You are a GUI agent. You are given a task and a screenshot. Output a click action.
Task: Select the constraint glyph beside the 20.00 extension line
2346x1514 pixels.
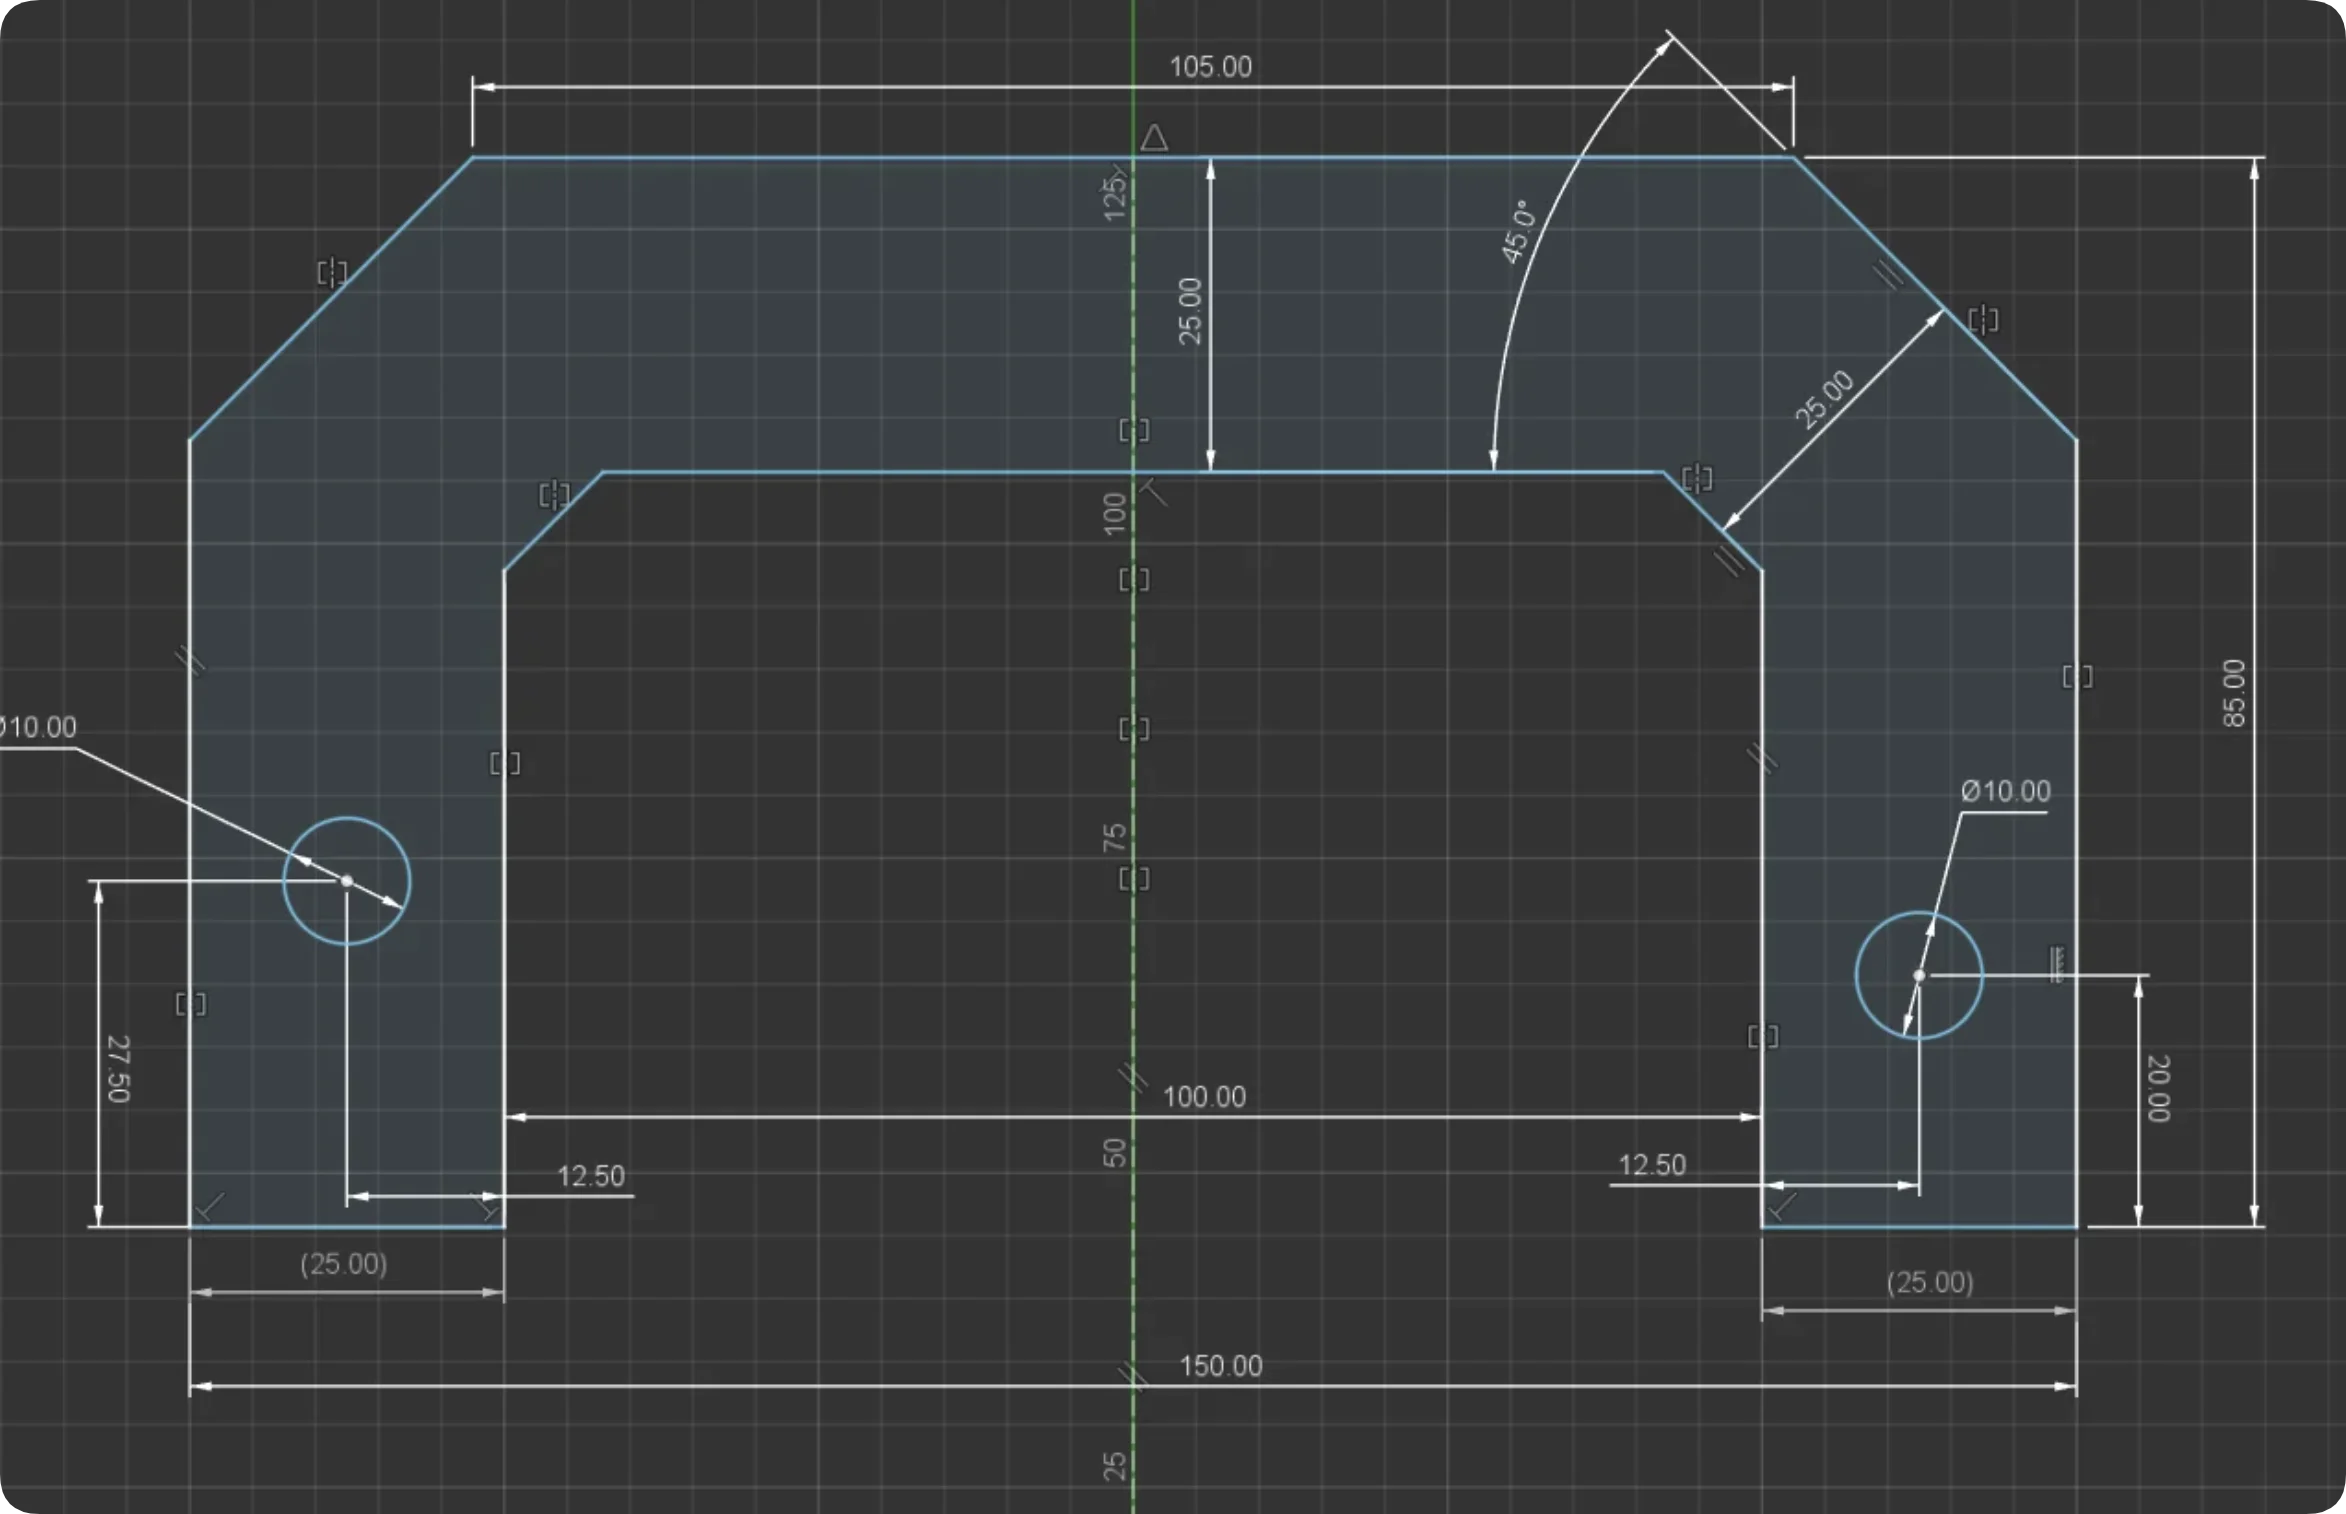(2056, 964)
